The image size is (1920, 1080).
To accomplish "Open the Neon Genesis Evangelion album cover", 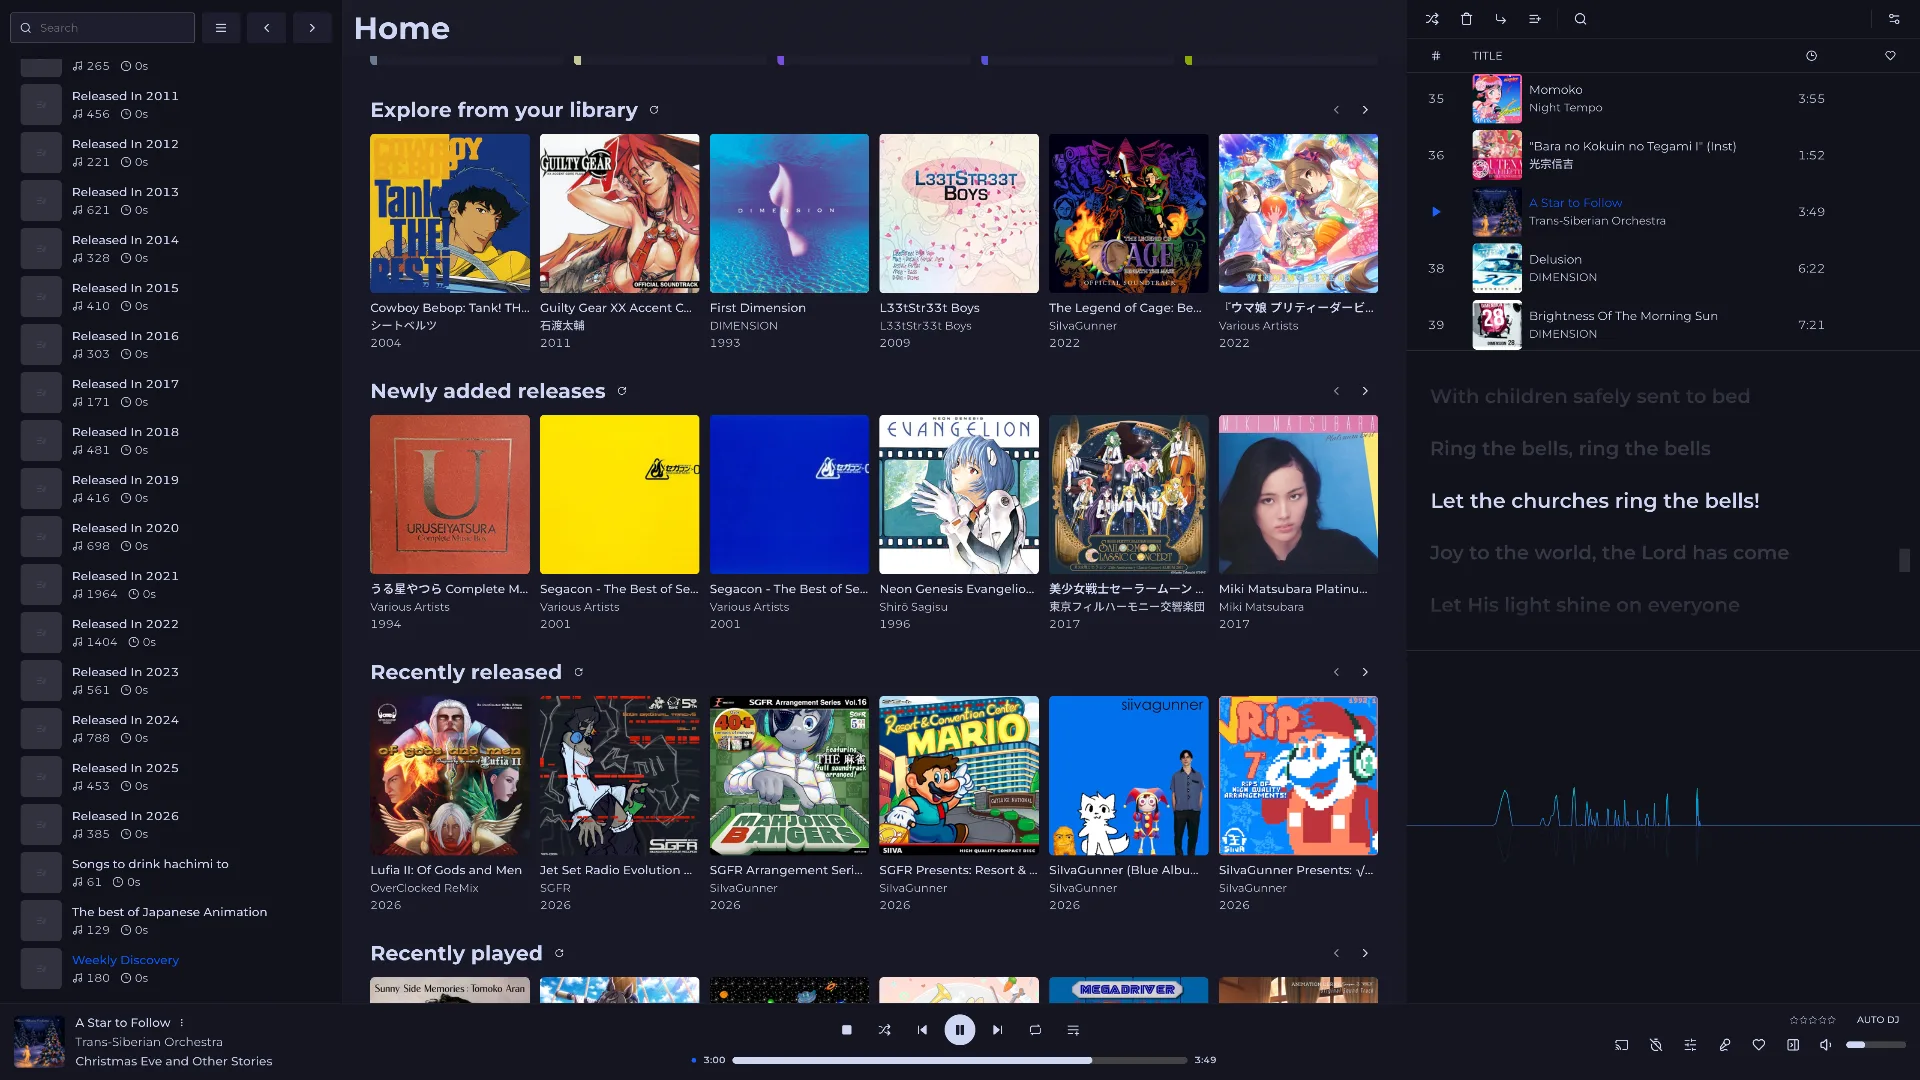I will tap(959, 494).
